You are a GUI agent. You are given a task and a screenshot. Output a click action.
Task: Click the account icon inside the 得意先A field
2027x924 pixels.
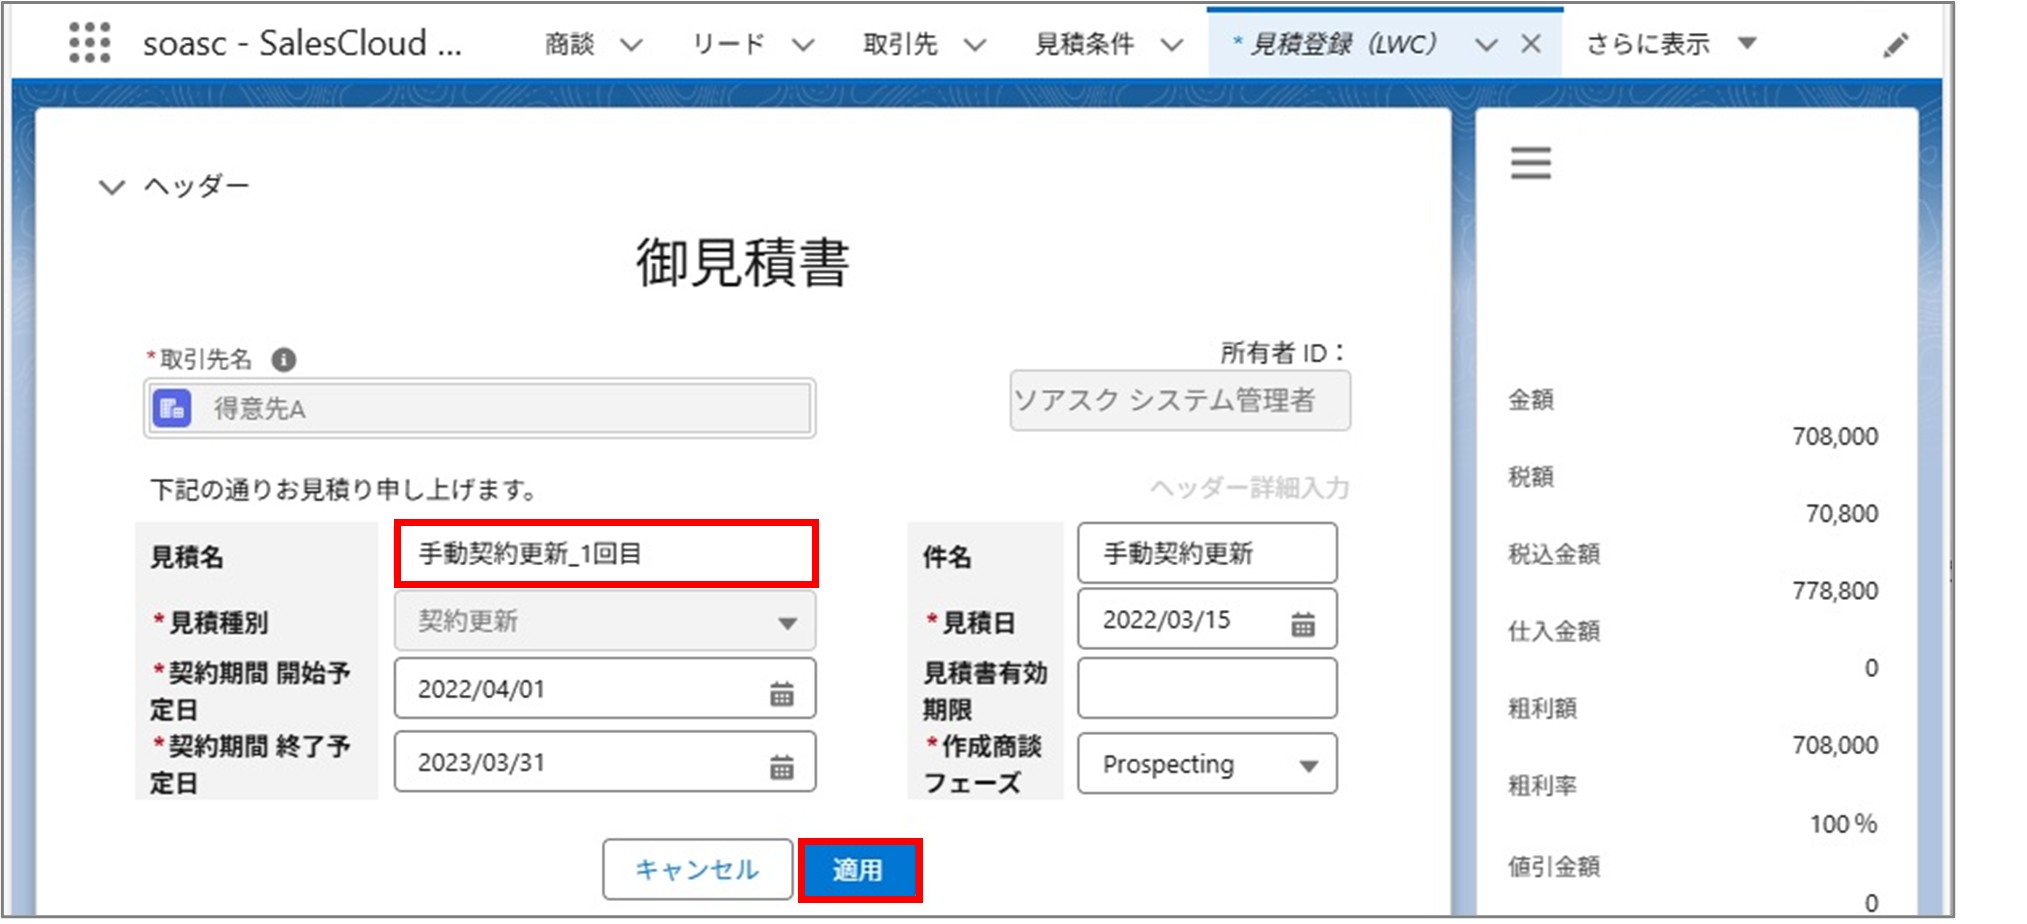174,408
